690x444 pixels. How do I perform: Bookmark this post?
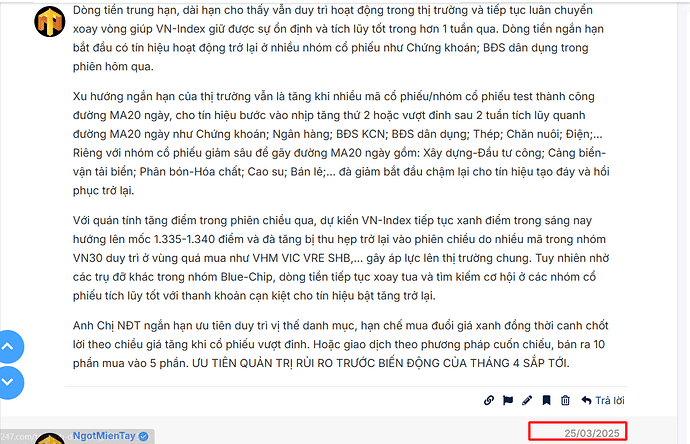click(x=546, y=400)
